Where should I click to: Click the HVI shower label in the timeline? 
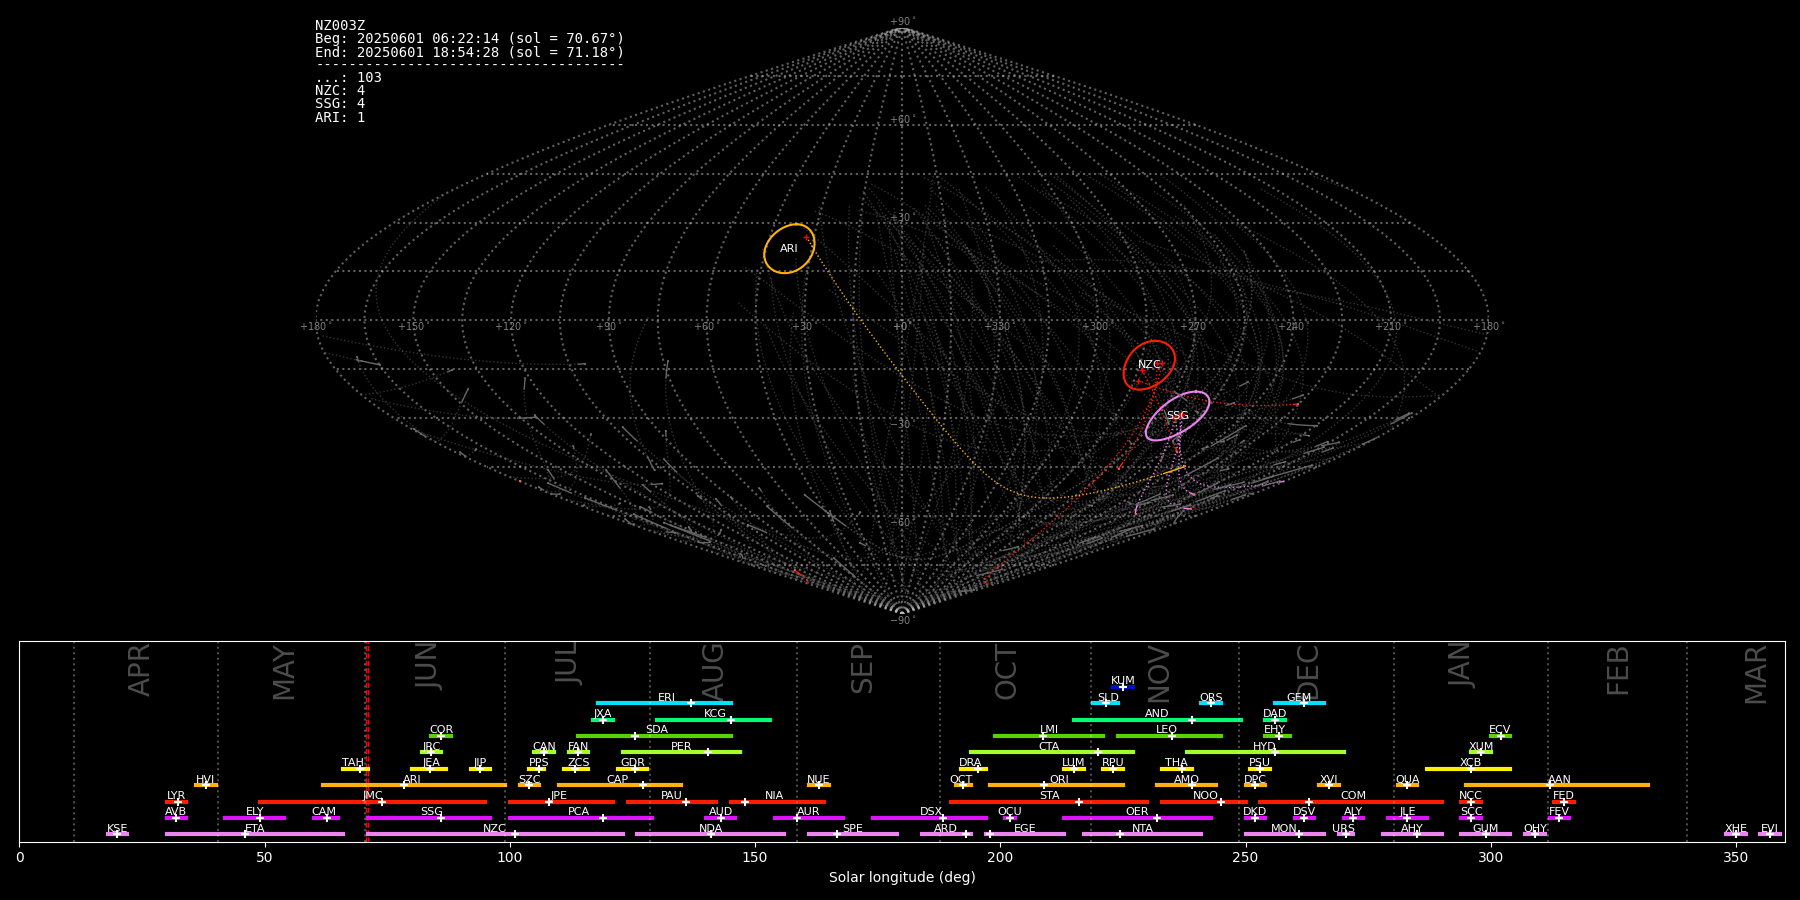[205, 780]
